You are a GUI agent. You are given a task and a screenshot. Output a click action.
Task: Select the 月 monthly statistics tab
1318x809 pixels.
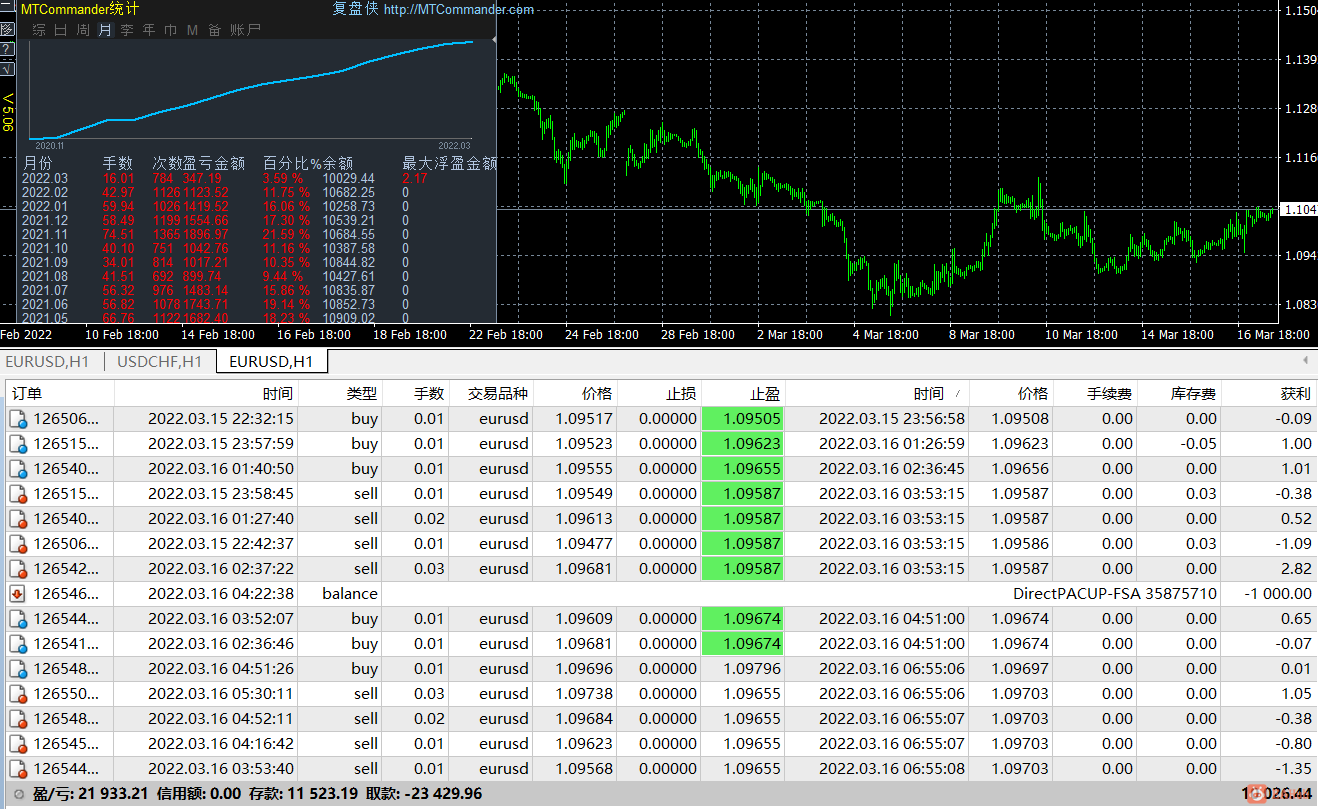point(105,30)
